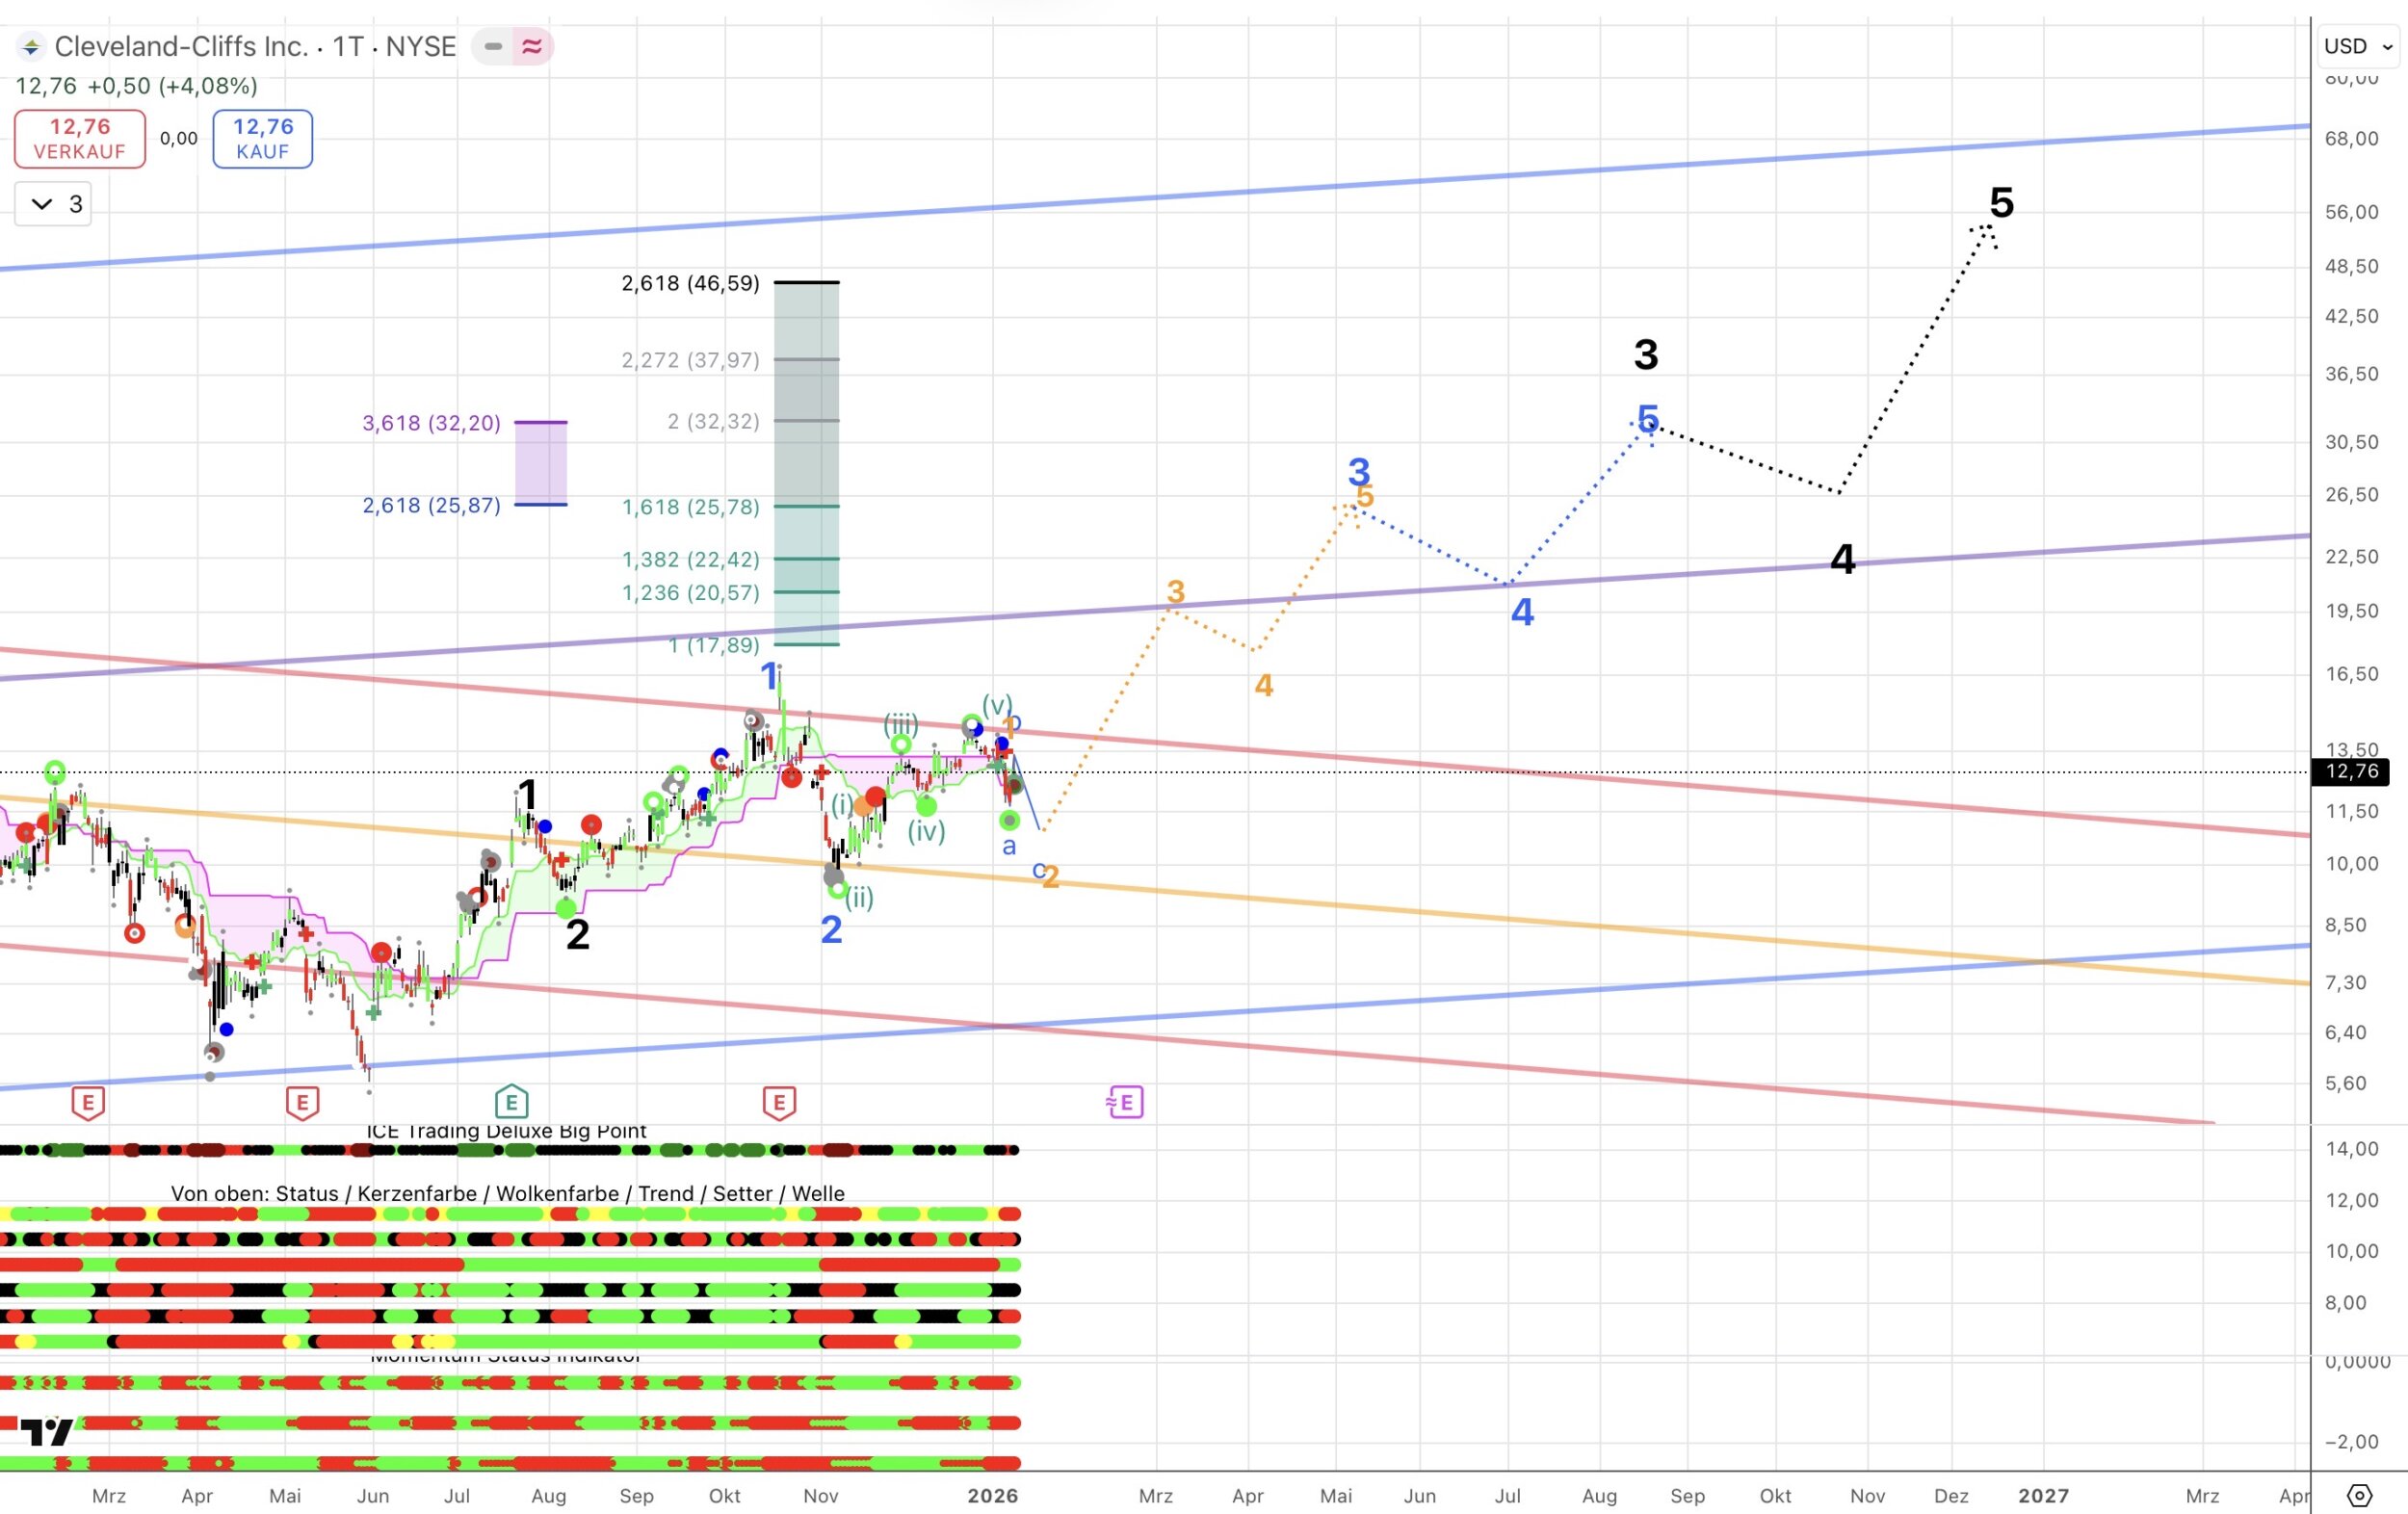Open chart settings gear icon
The height and width of the screenshot is (1514, 2408).
click(x=2359, y=1495)
